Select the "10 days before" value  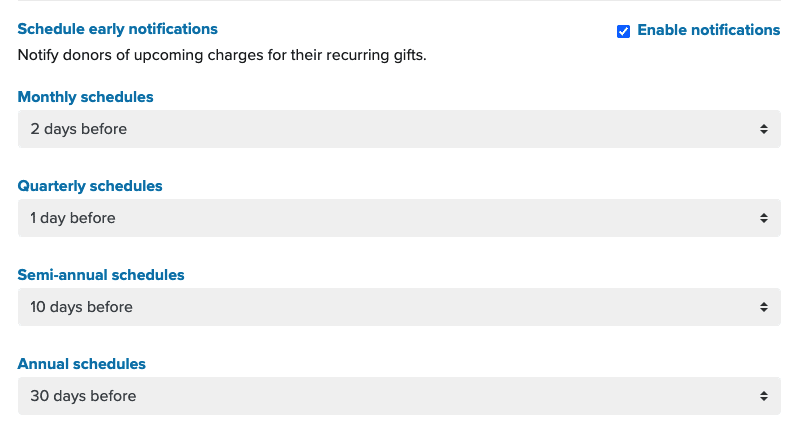tap(81, 307)
